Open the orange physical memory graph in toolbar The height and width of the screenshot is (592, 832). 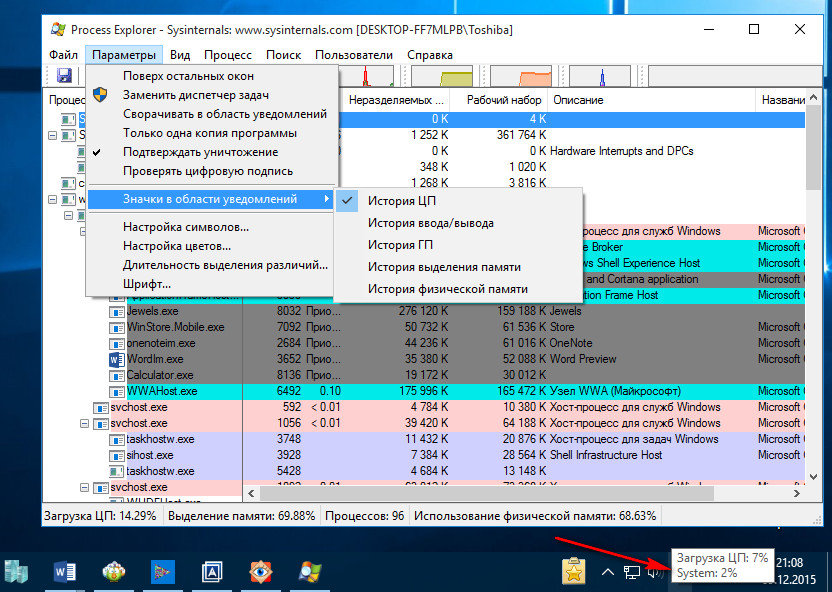pyautogui.click(x=521, y=76)
